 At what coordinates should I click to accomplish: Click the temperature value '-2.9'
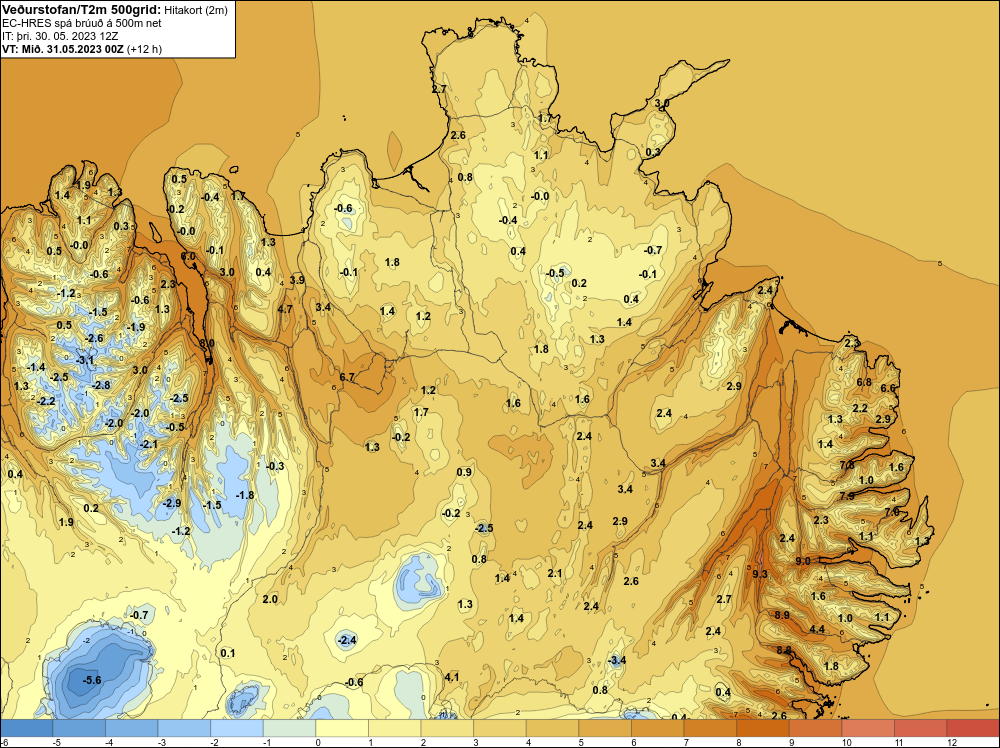(172, 503)
